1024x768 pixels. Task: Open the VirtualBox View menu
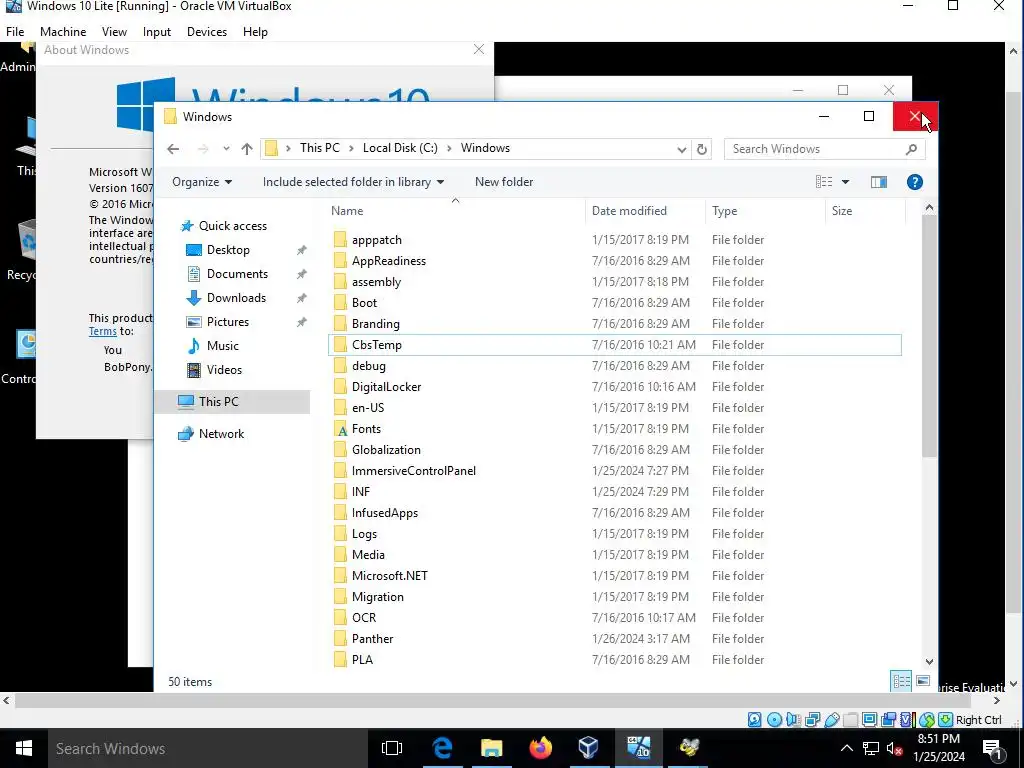[114, 32]
